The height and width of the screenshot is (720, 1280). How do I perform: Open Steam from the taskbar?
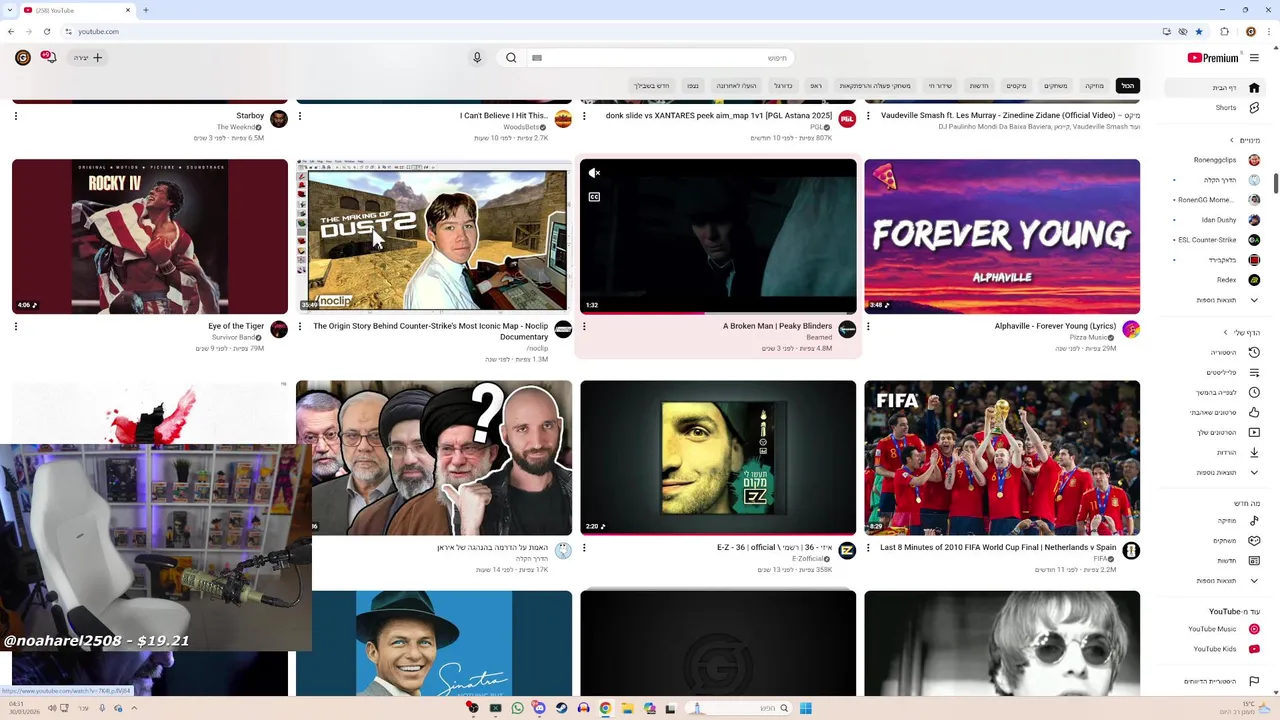[561, 708]
